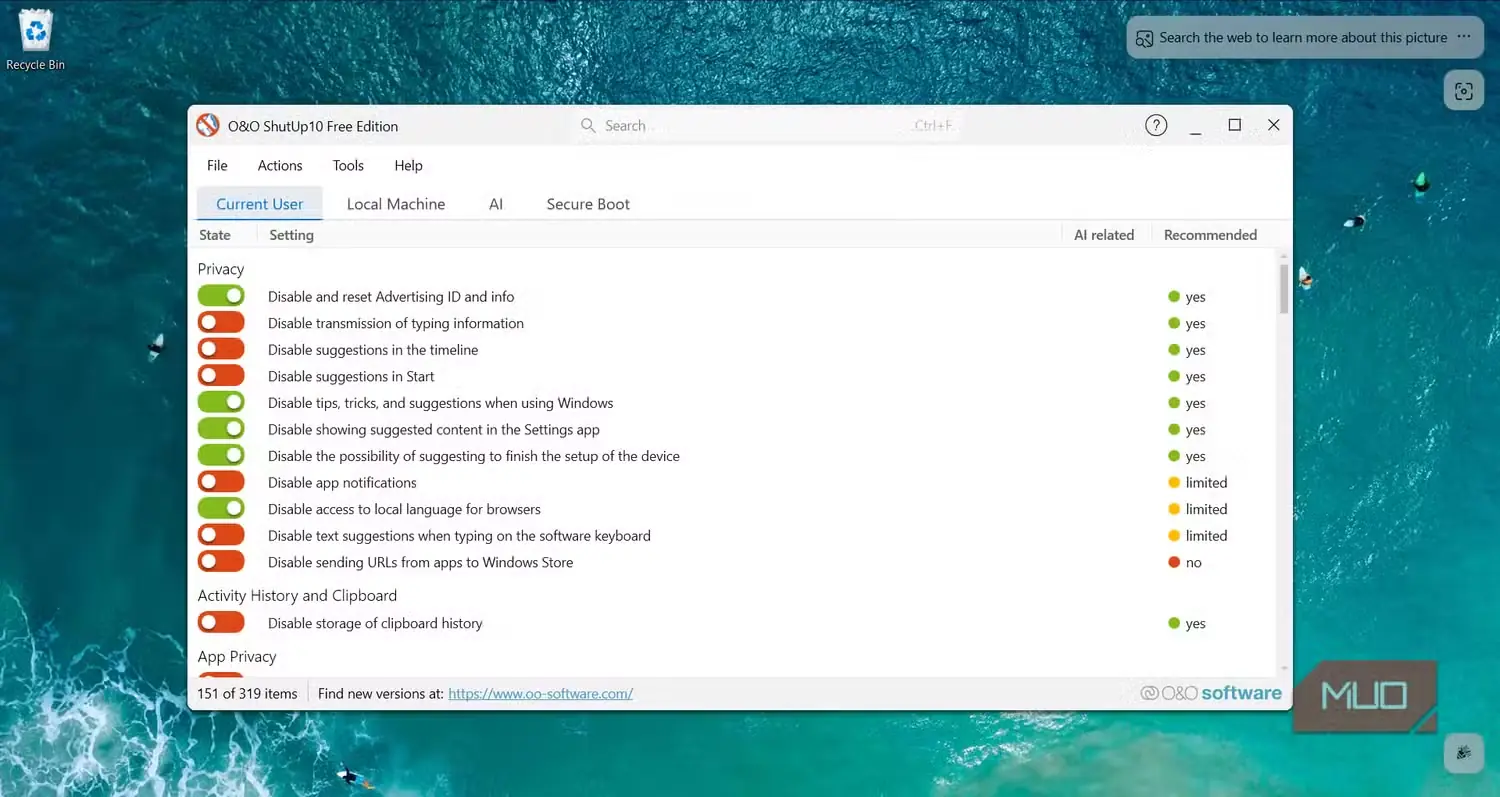This screenshot has height=797, width=1500.
Task: Enable software keyboard text suggestions switch
Action: pyautogui.click(x=221, y=535)
